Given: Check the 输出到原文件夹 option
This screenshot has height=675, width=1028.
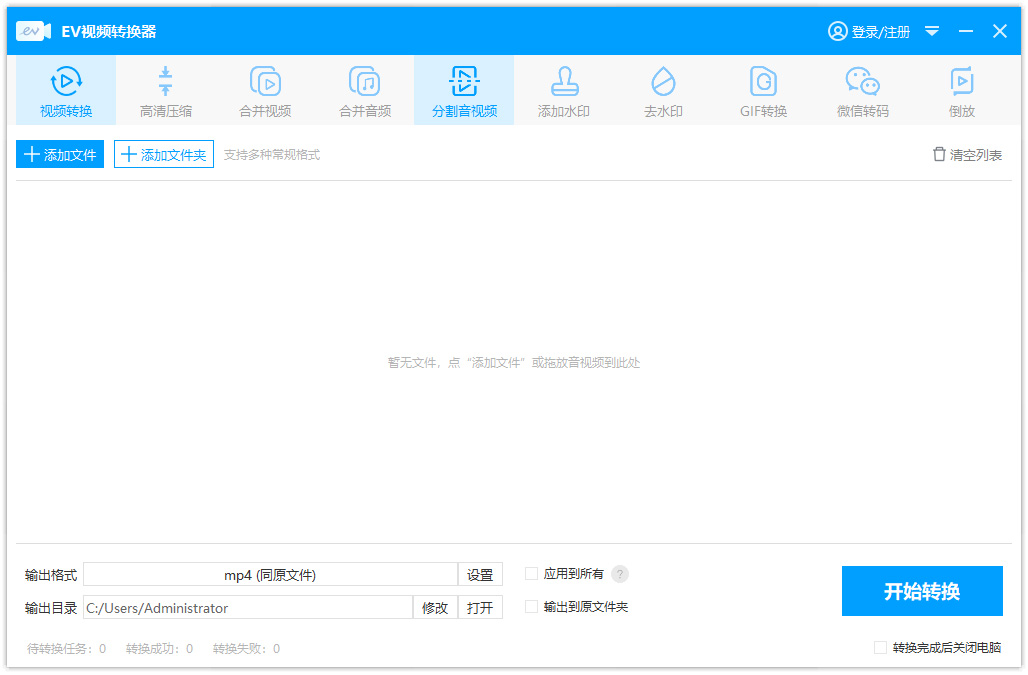Looking at the screenshot, I should click(x=531, y=606).
